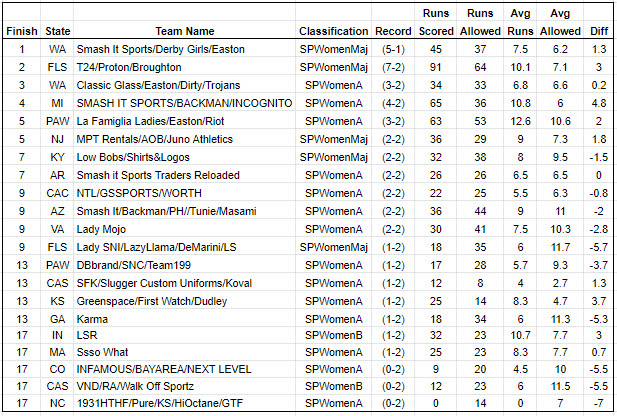Click record '(4-2)' cell

pyautogui.click(x=393, y=103)
